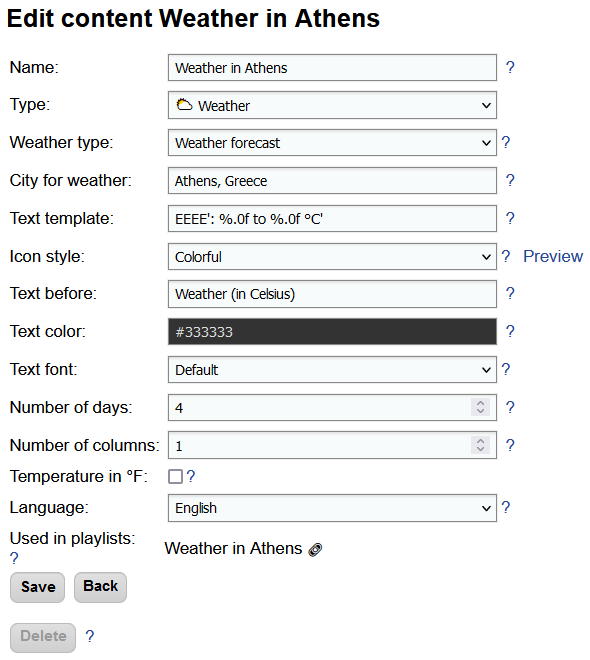Open the Language dropdown showing English
Screen dimensions: 590x660
click(332, 508)
